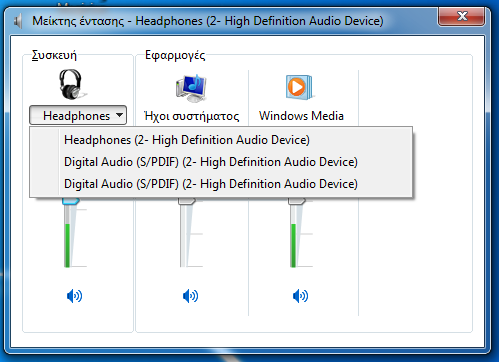Mute Windows Media Player volume
Screen dimensions: 499x362
click(300, 296)
